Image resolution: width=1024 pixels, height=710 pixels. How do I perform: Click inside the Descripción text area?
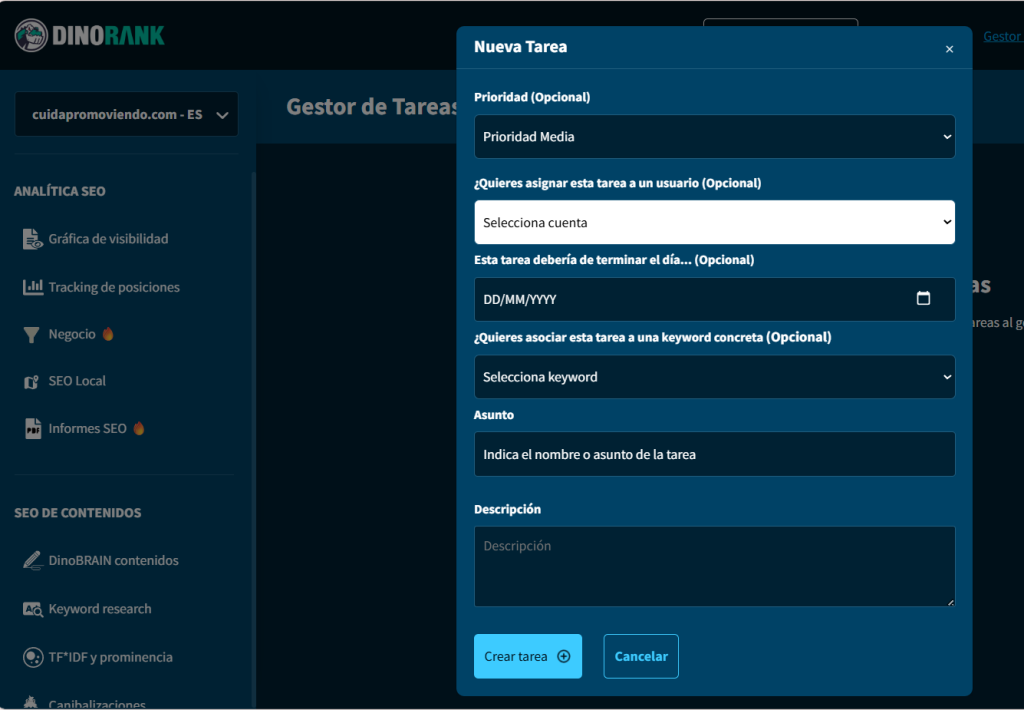[714, 566]
